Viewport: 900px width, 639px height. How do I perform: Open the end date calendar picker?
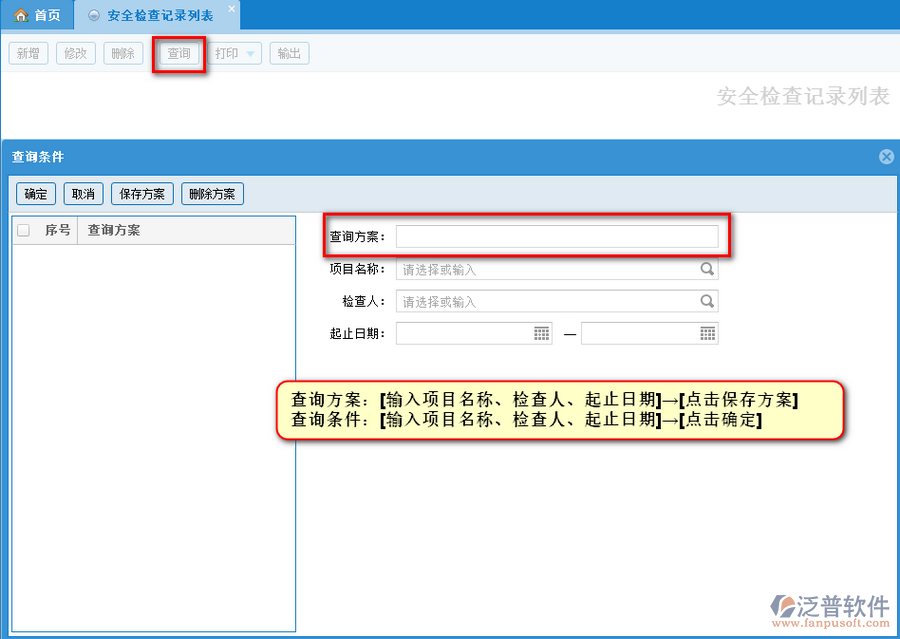tap(707, 334)
